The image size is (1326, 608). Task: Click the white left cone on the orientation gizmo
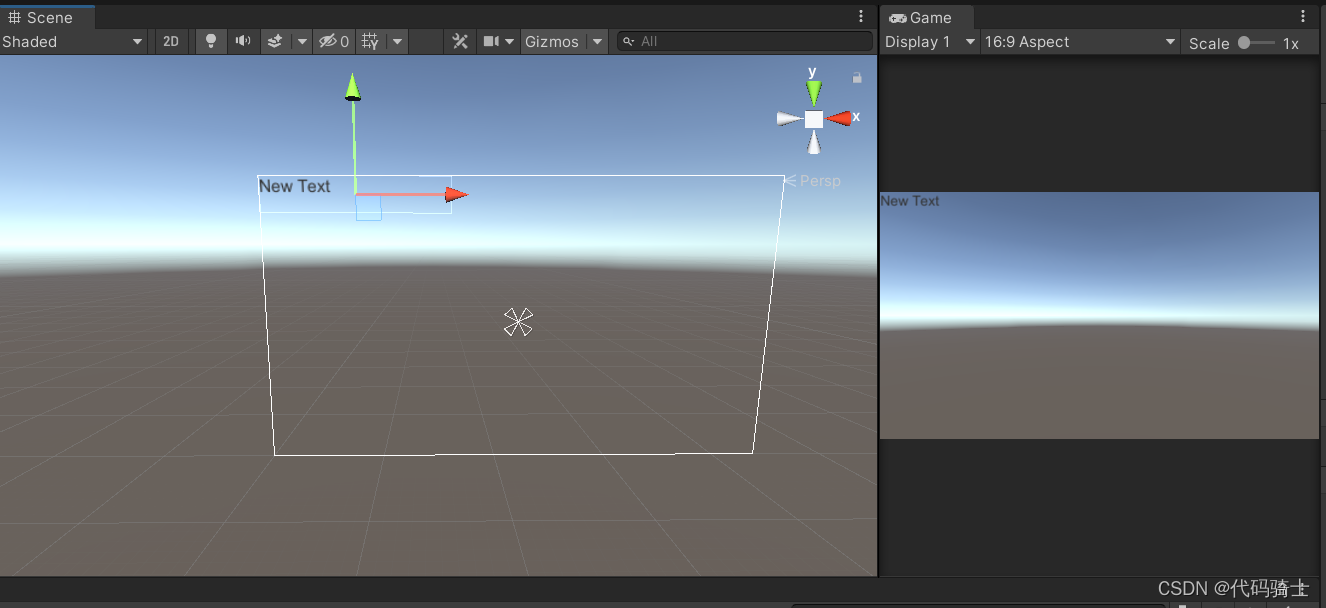tap(790, 118)
